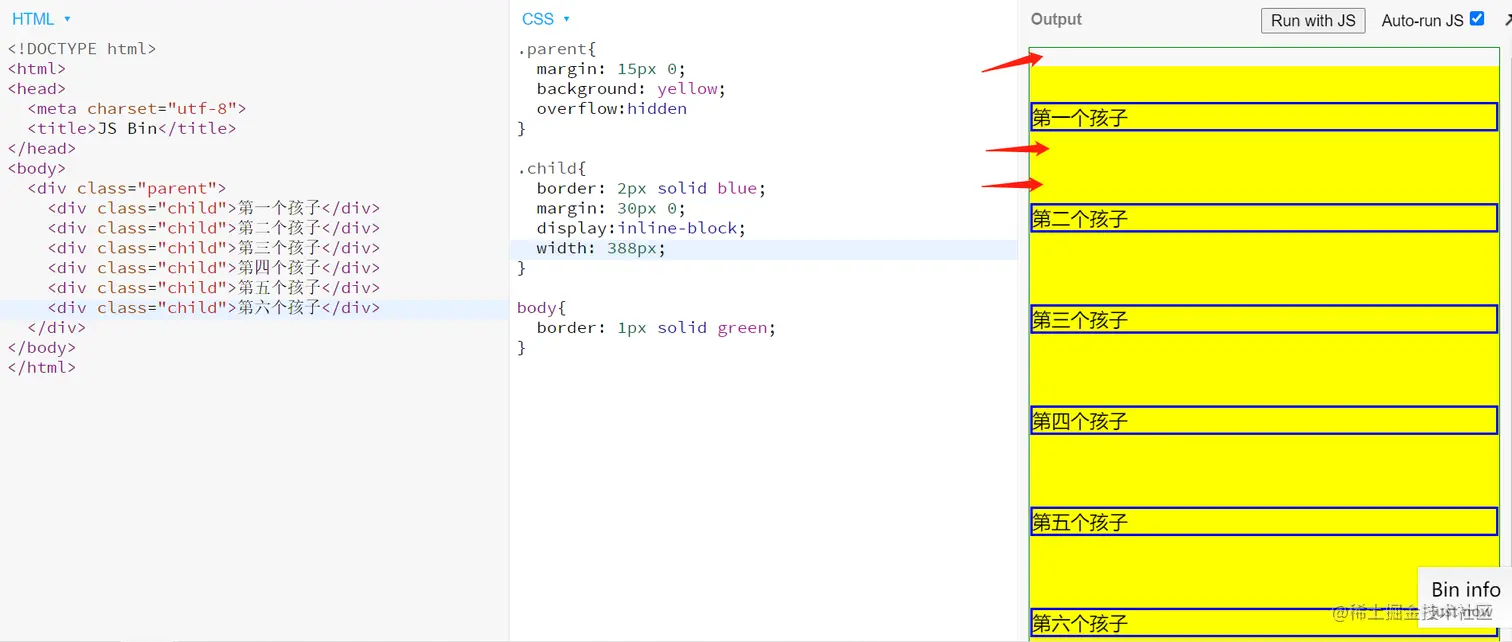
Task: Click the div class parent line
Action: 126,188
